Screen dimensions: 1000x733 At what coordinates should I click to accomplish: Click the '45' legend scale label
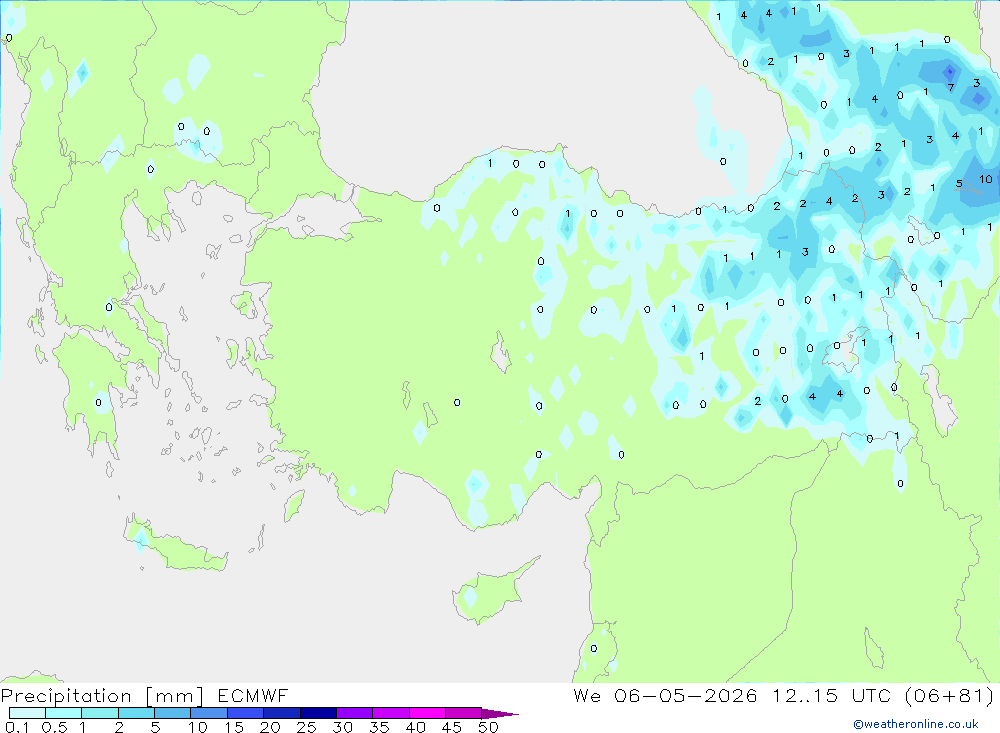[x=452, y=727]
